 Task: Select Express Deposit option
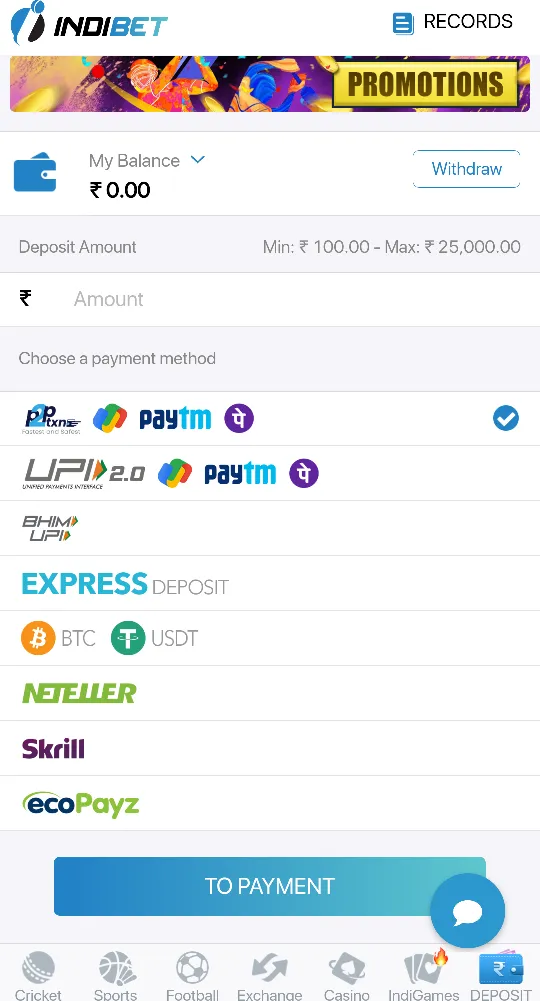(270, 583)
